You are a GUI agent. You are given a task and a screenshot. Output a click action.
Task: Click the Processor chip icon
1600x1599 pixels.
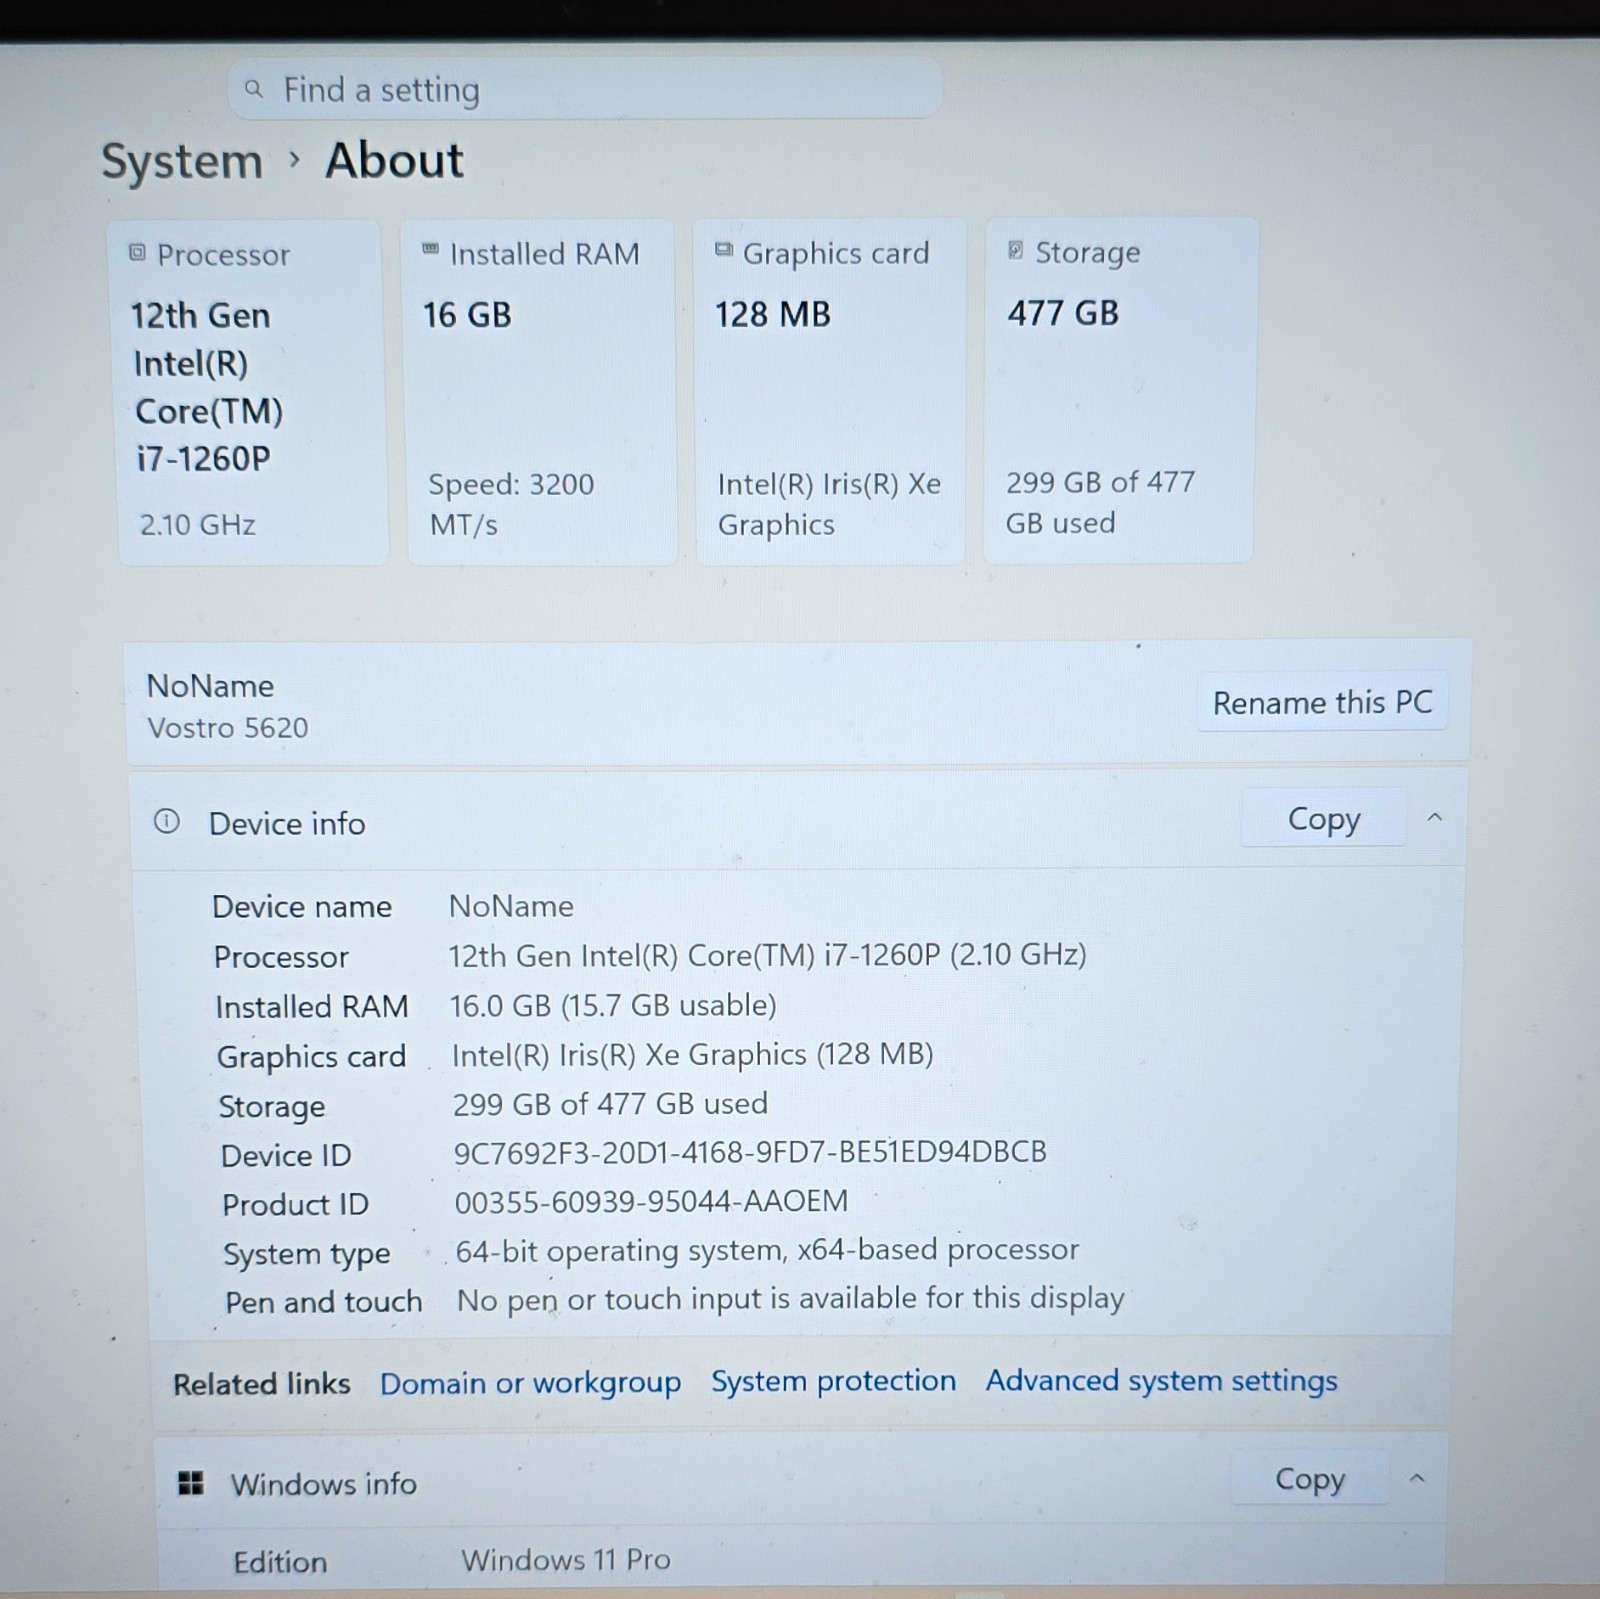[138, 254]
